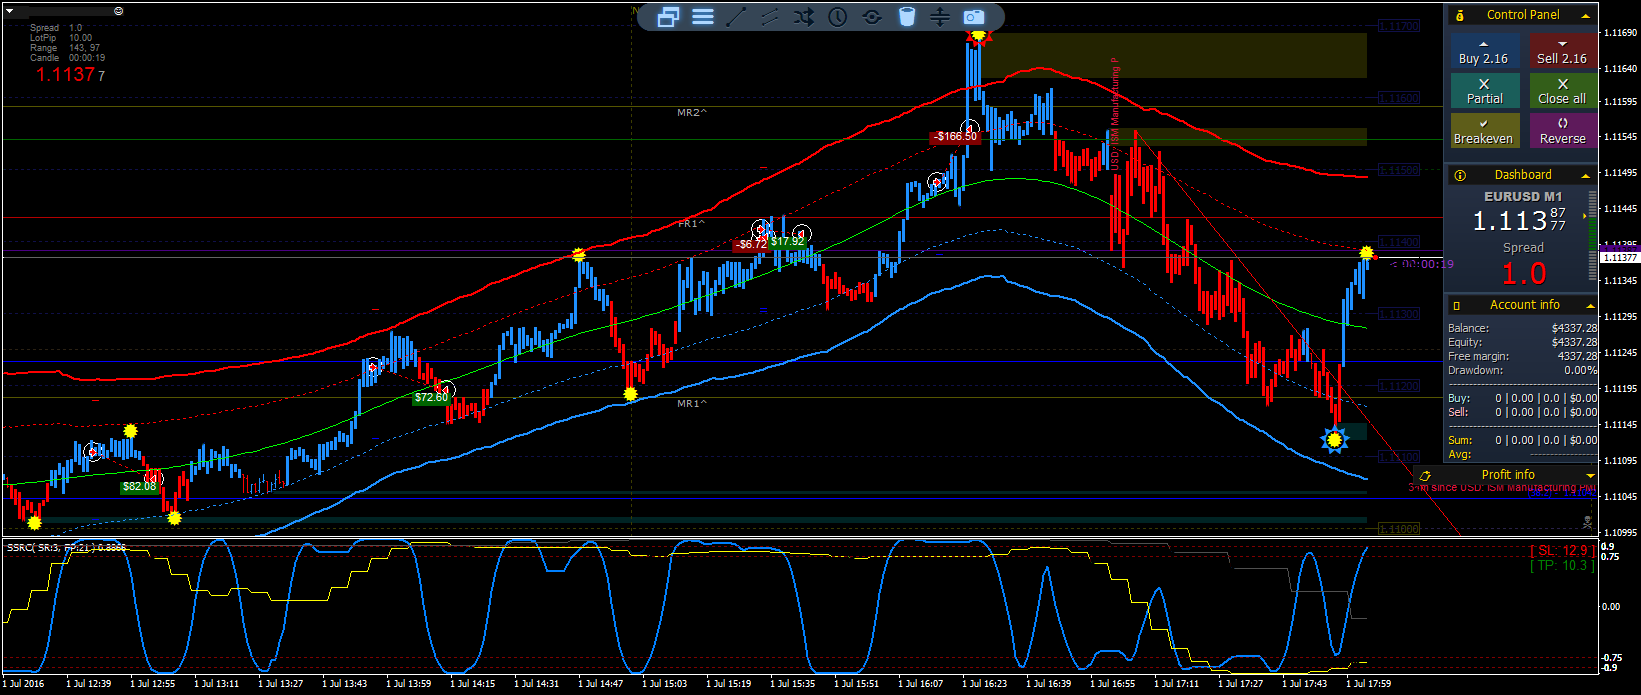The height and width of the screenshot is (695, 1641).
Task: Click the icon left of Account info
Action: tap(1457, 305)
